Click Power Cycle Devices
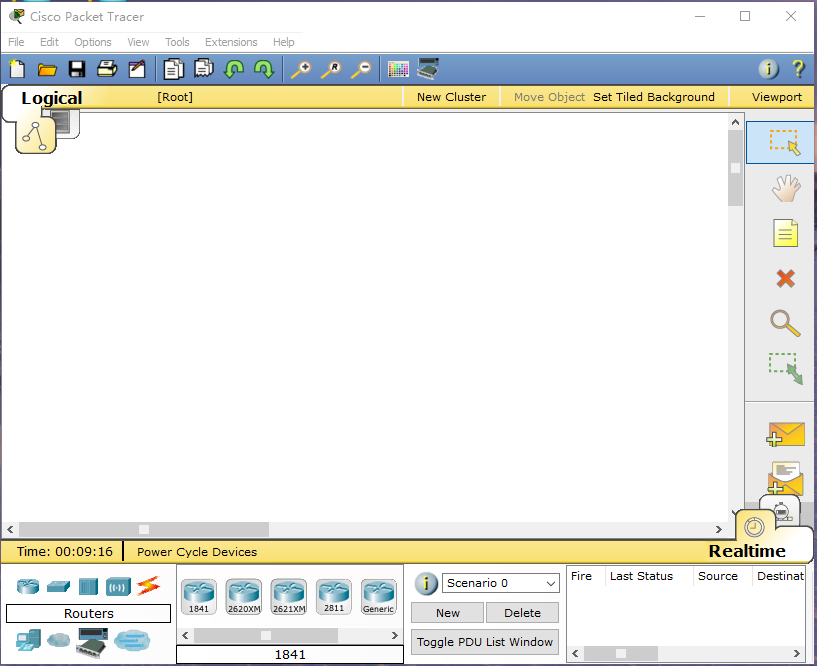 tap(197, 552)
